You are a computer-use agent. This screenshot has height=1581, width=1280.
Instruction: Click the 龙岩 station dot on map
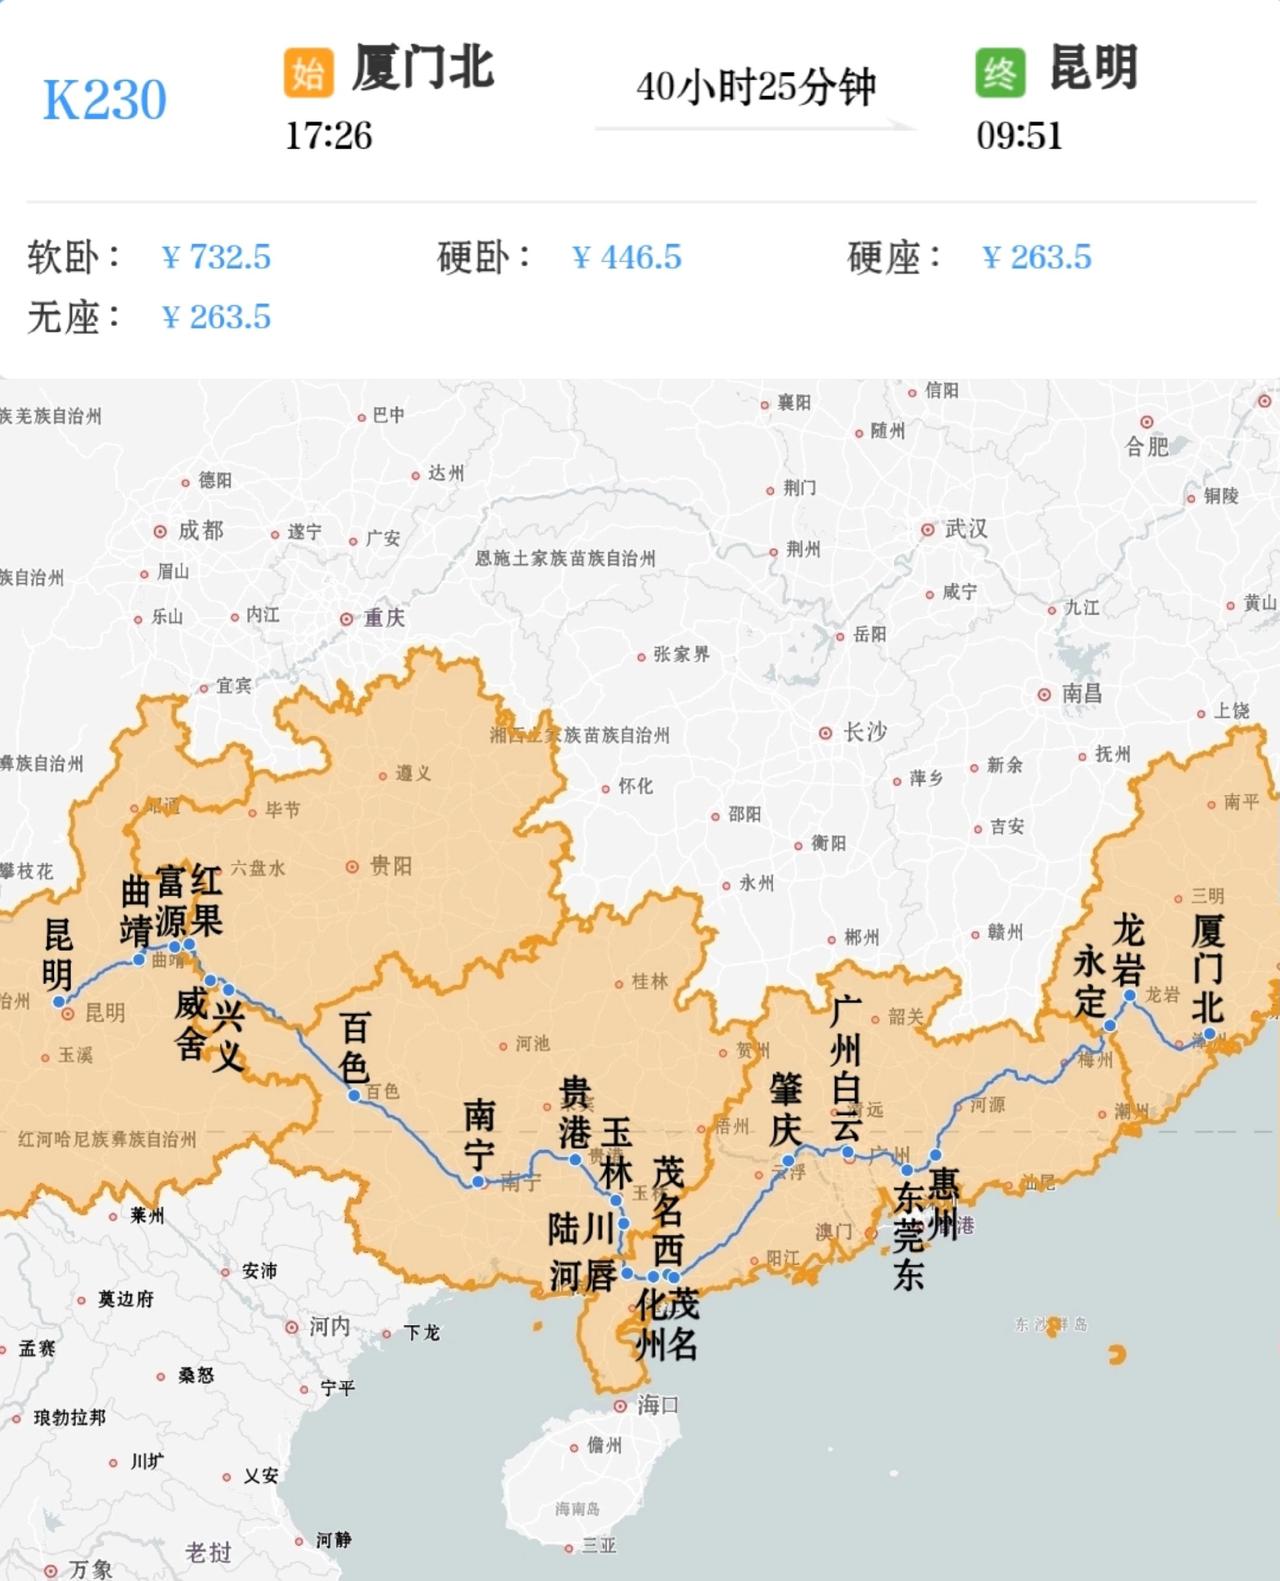pyautogui.click(x=1130, y=995)
